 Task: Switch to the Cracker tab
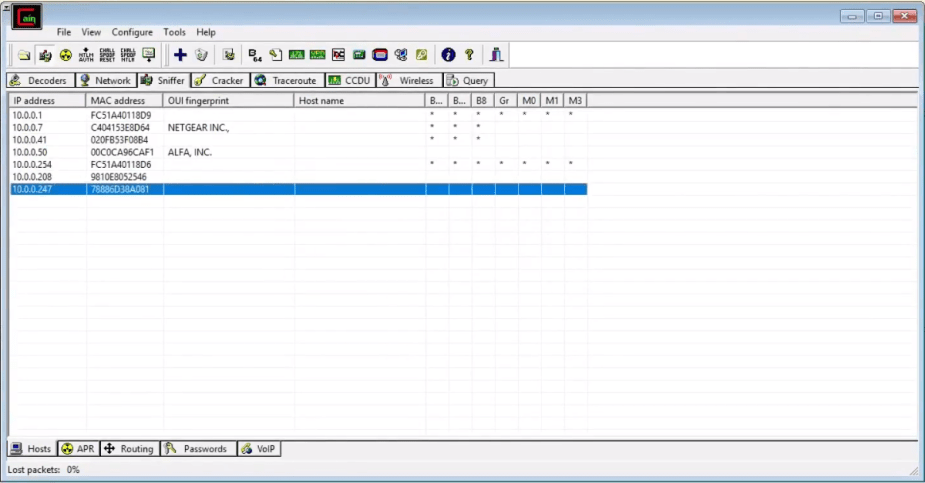[x=219, y=80]
